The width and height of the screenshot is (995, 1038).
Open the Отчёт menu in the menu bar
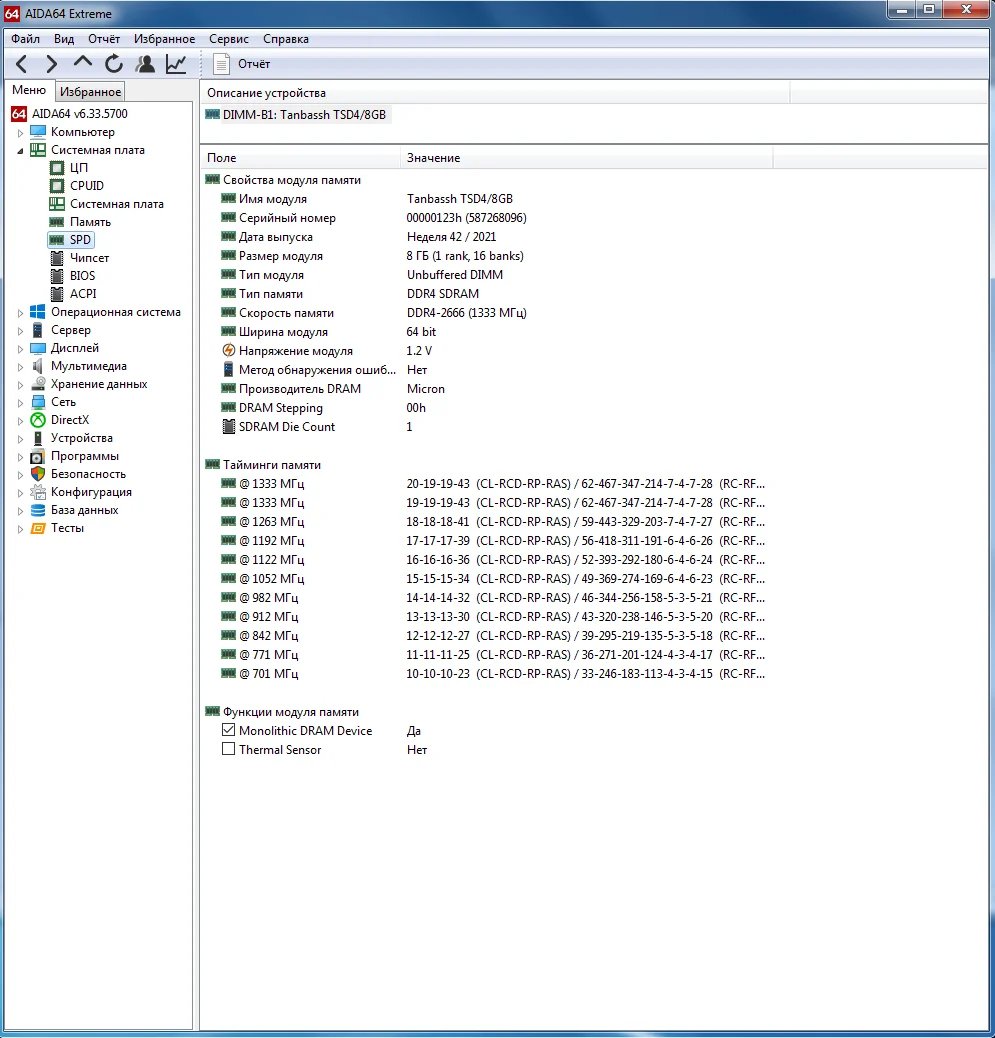[x=104, y=39]
